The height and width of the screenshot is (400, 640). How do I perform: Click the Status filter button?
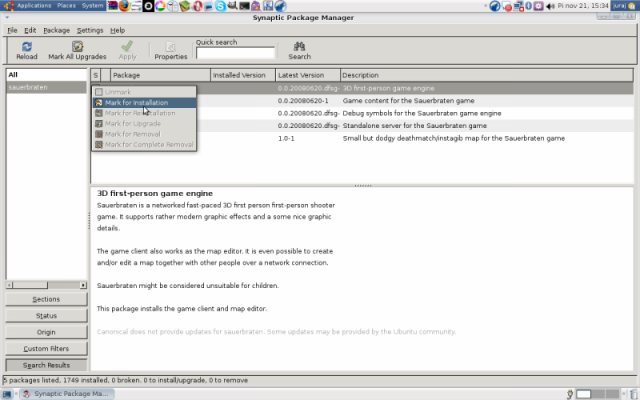click(46, 316)
